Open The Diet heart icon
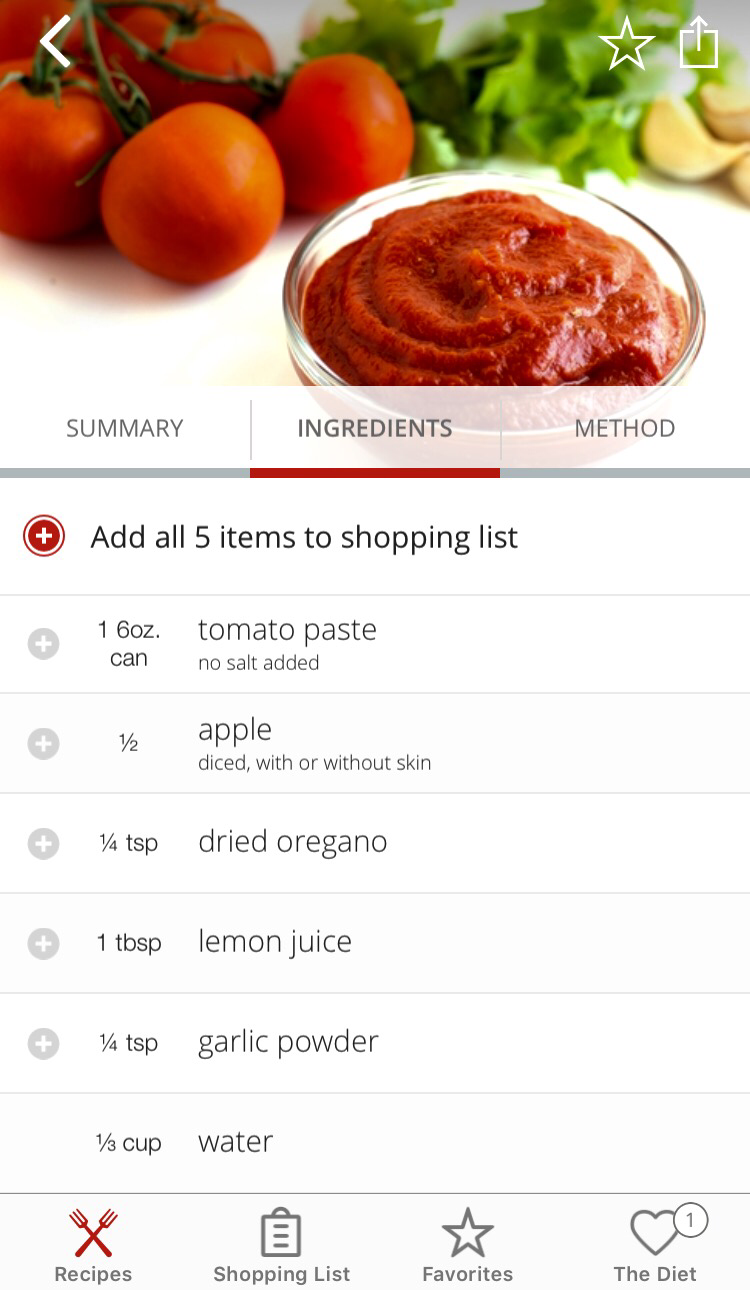Screen dimensions: 750x1290 pyautogui.click(x=654, y=1235)
